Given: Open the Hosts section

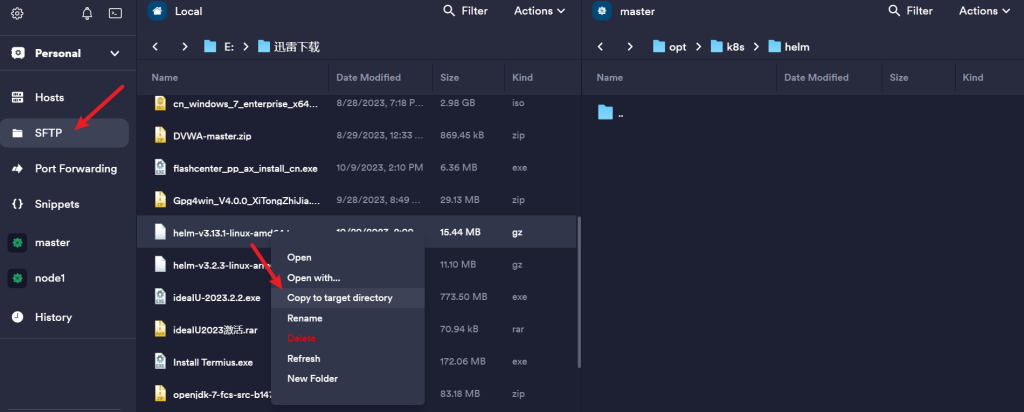Looking at the screenshot, I should pos(49,97).
